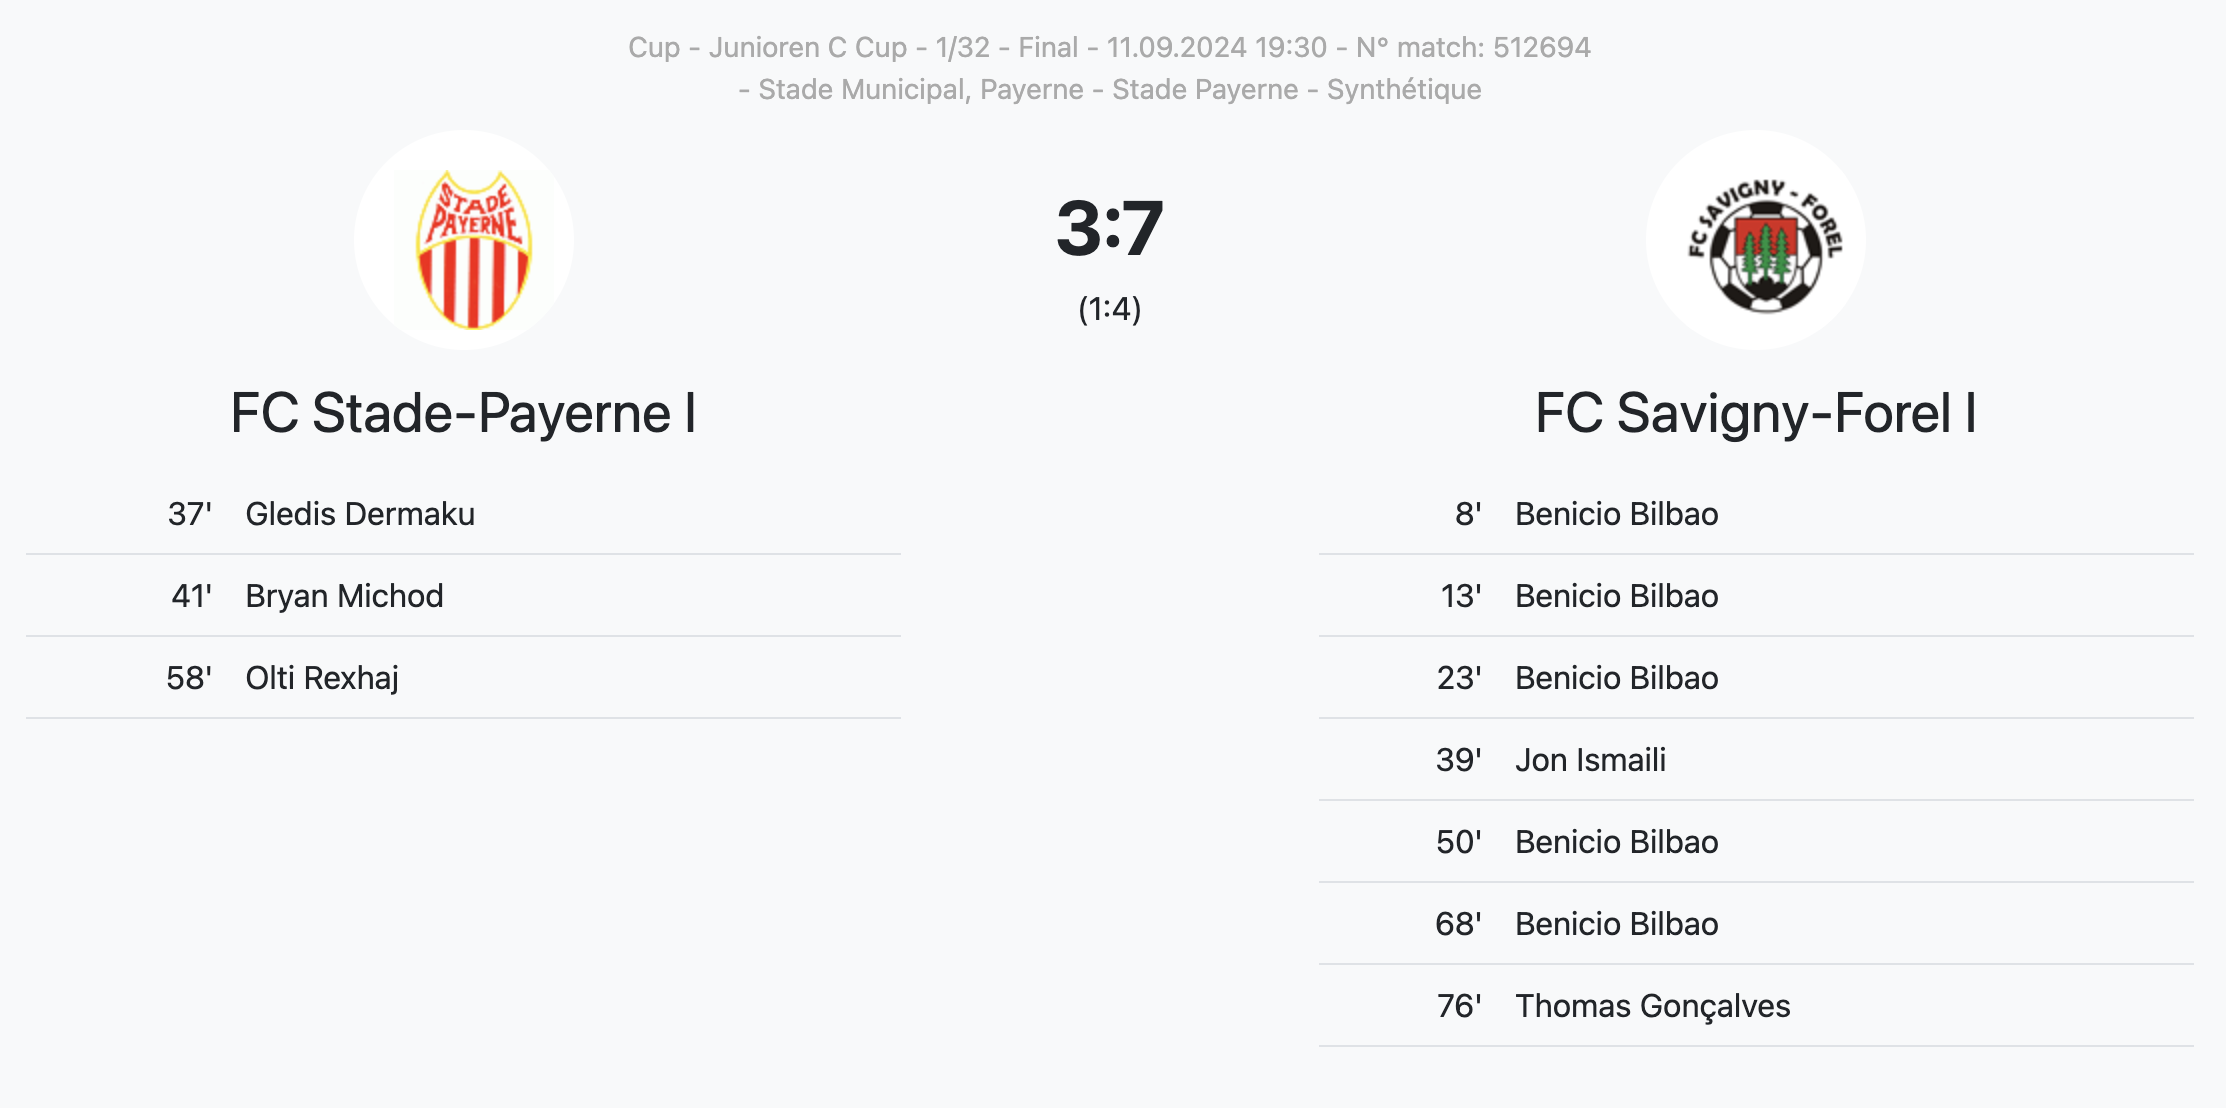
Task: Click Benicio Bilbao's 23' goal entry
Action: coord(1756,678)
